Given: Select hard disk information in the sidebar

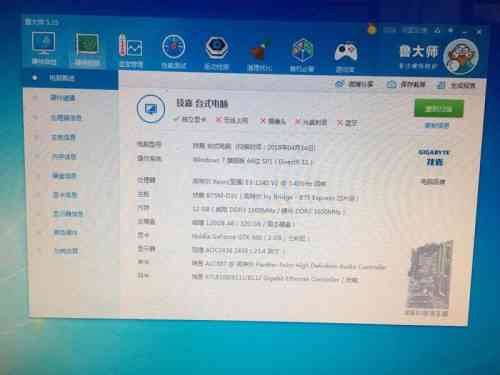Looking at the screenshot, I should click(64, 176).
